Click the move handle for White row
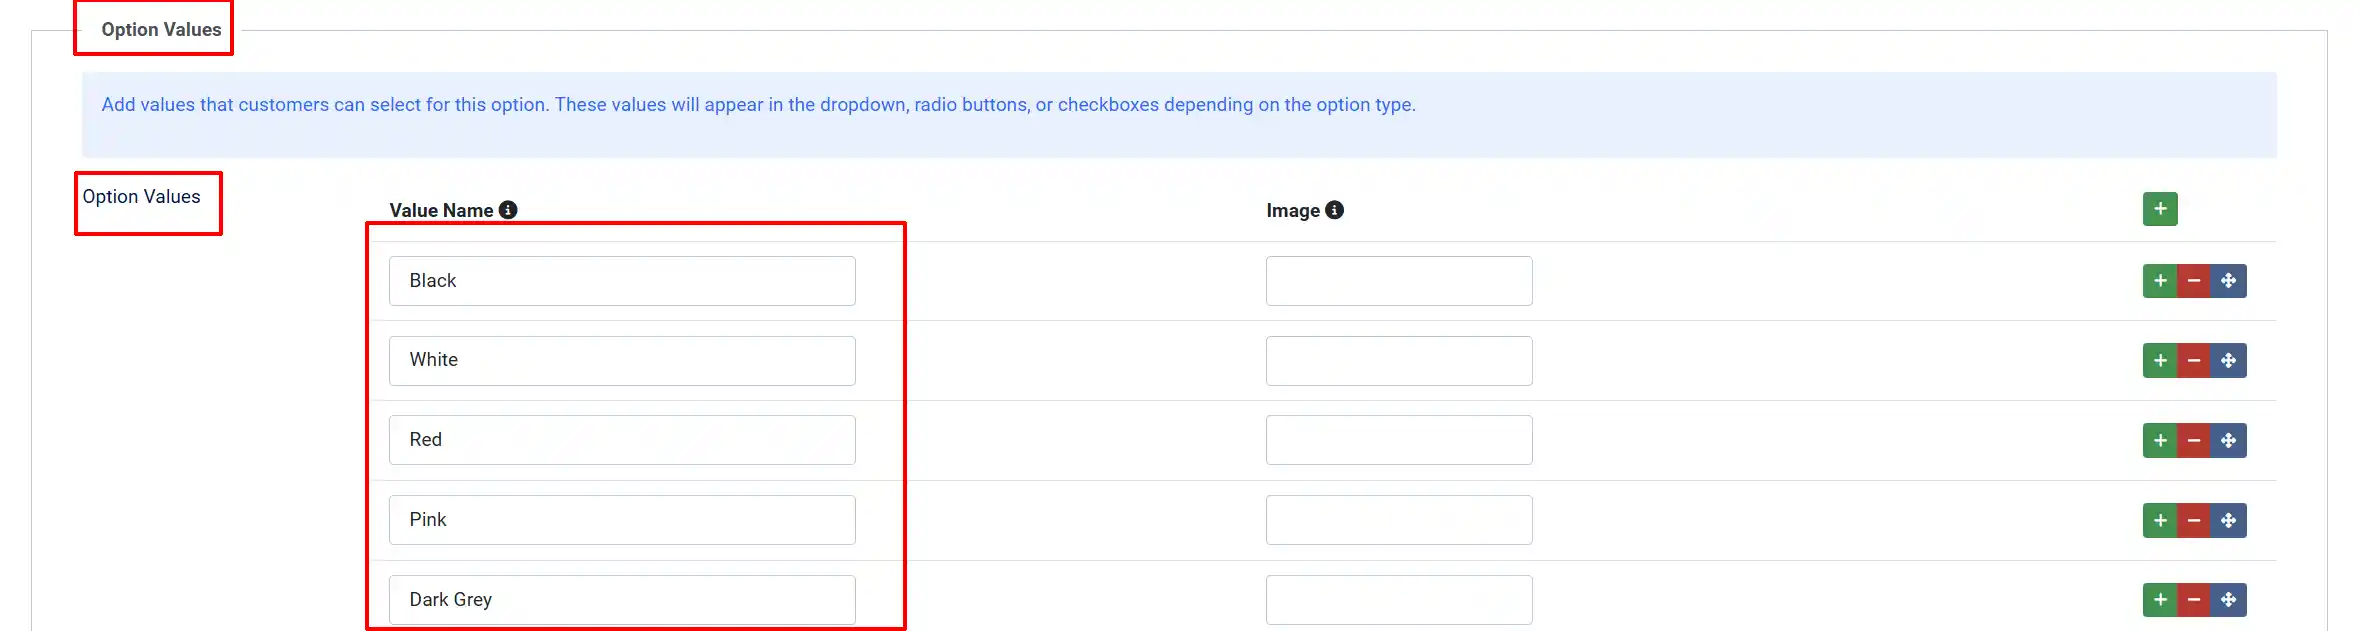The width and height of the screenshot is (2361, 631). [x=2229, y=361]
